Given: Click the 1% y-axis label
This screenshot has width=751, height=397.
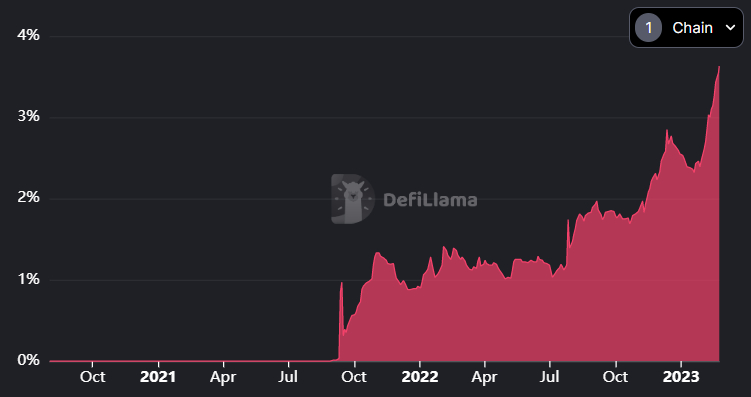Looking at the screenshot, I should click(29, 279).
